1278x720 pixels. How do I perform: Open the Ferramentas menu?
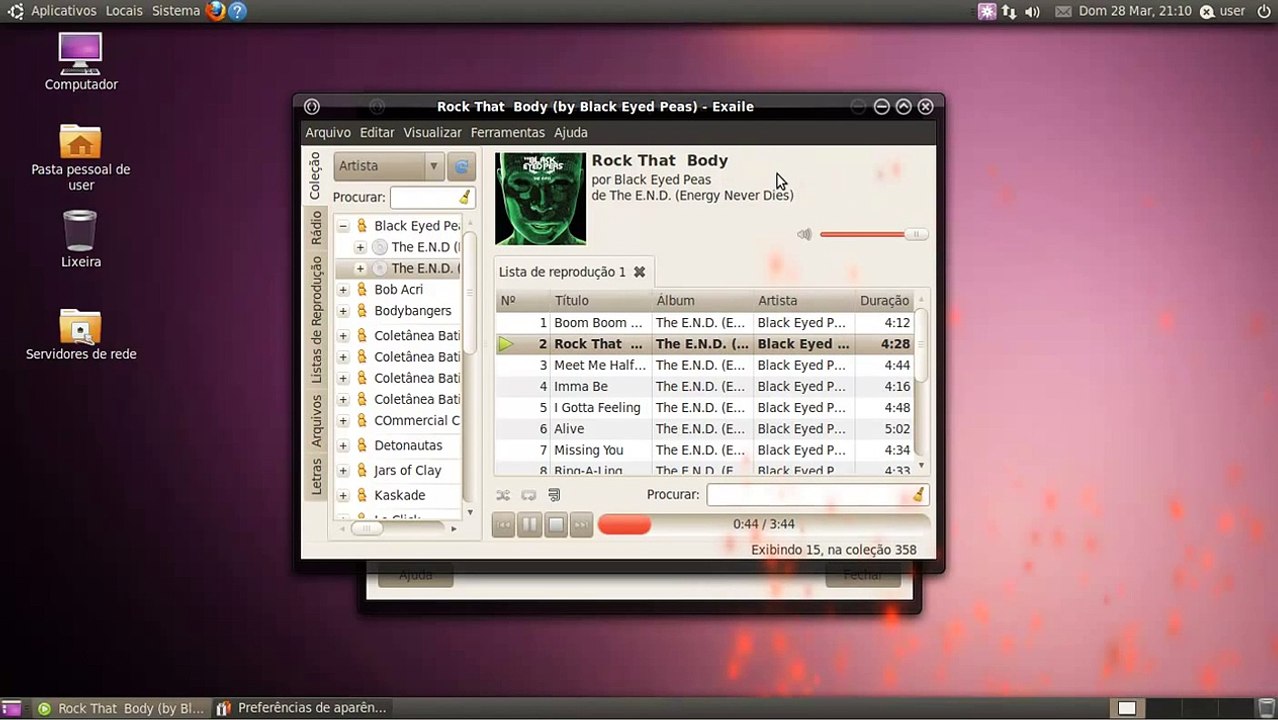click(508, 132)
